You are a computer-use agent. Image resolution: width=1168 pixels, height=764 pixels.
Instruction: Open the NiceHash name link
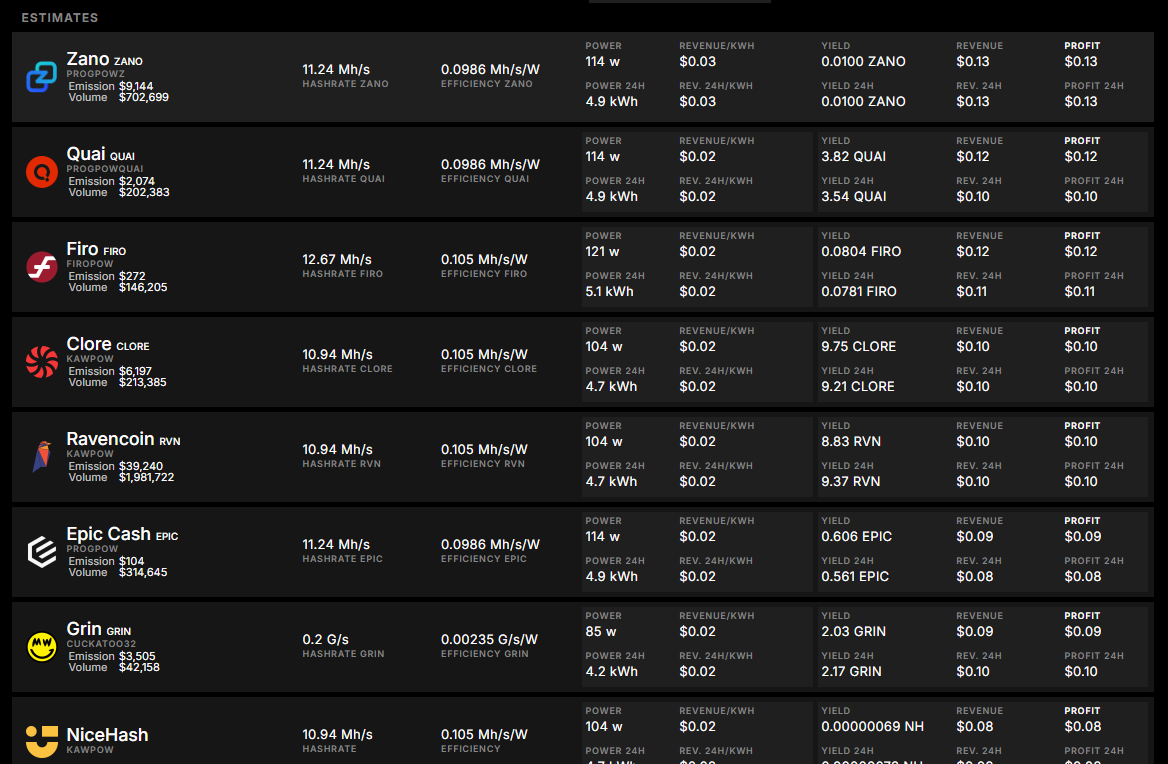click(x=107, y=735)
